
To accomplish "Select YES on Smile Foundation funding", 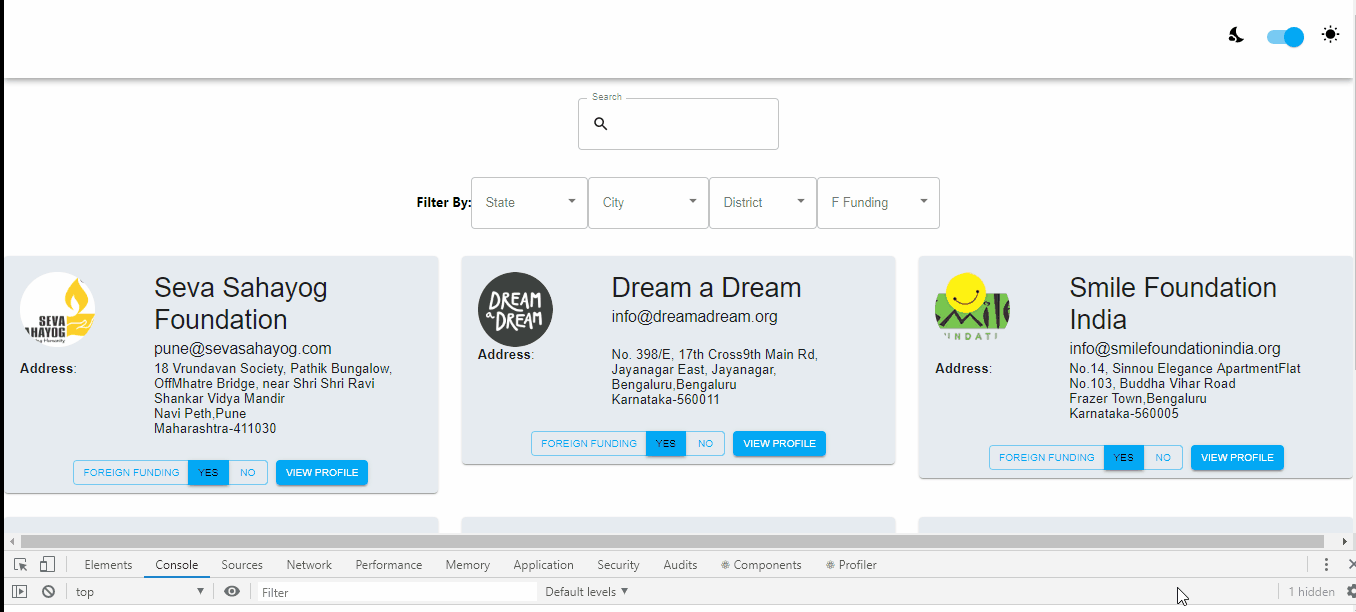I will tap(1124, 458).
